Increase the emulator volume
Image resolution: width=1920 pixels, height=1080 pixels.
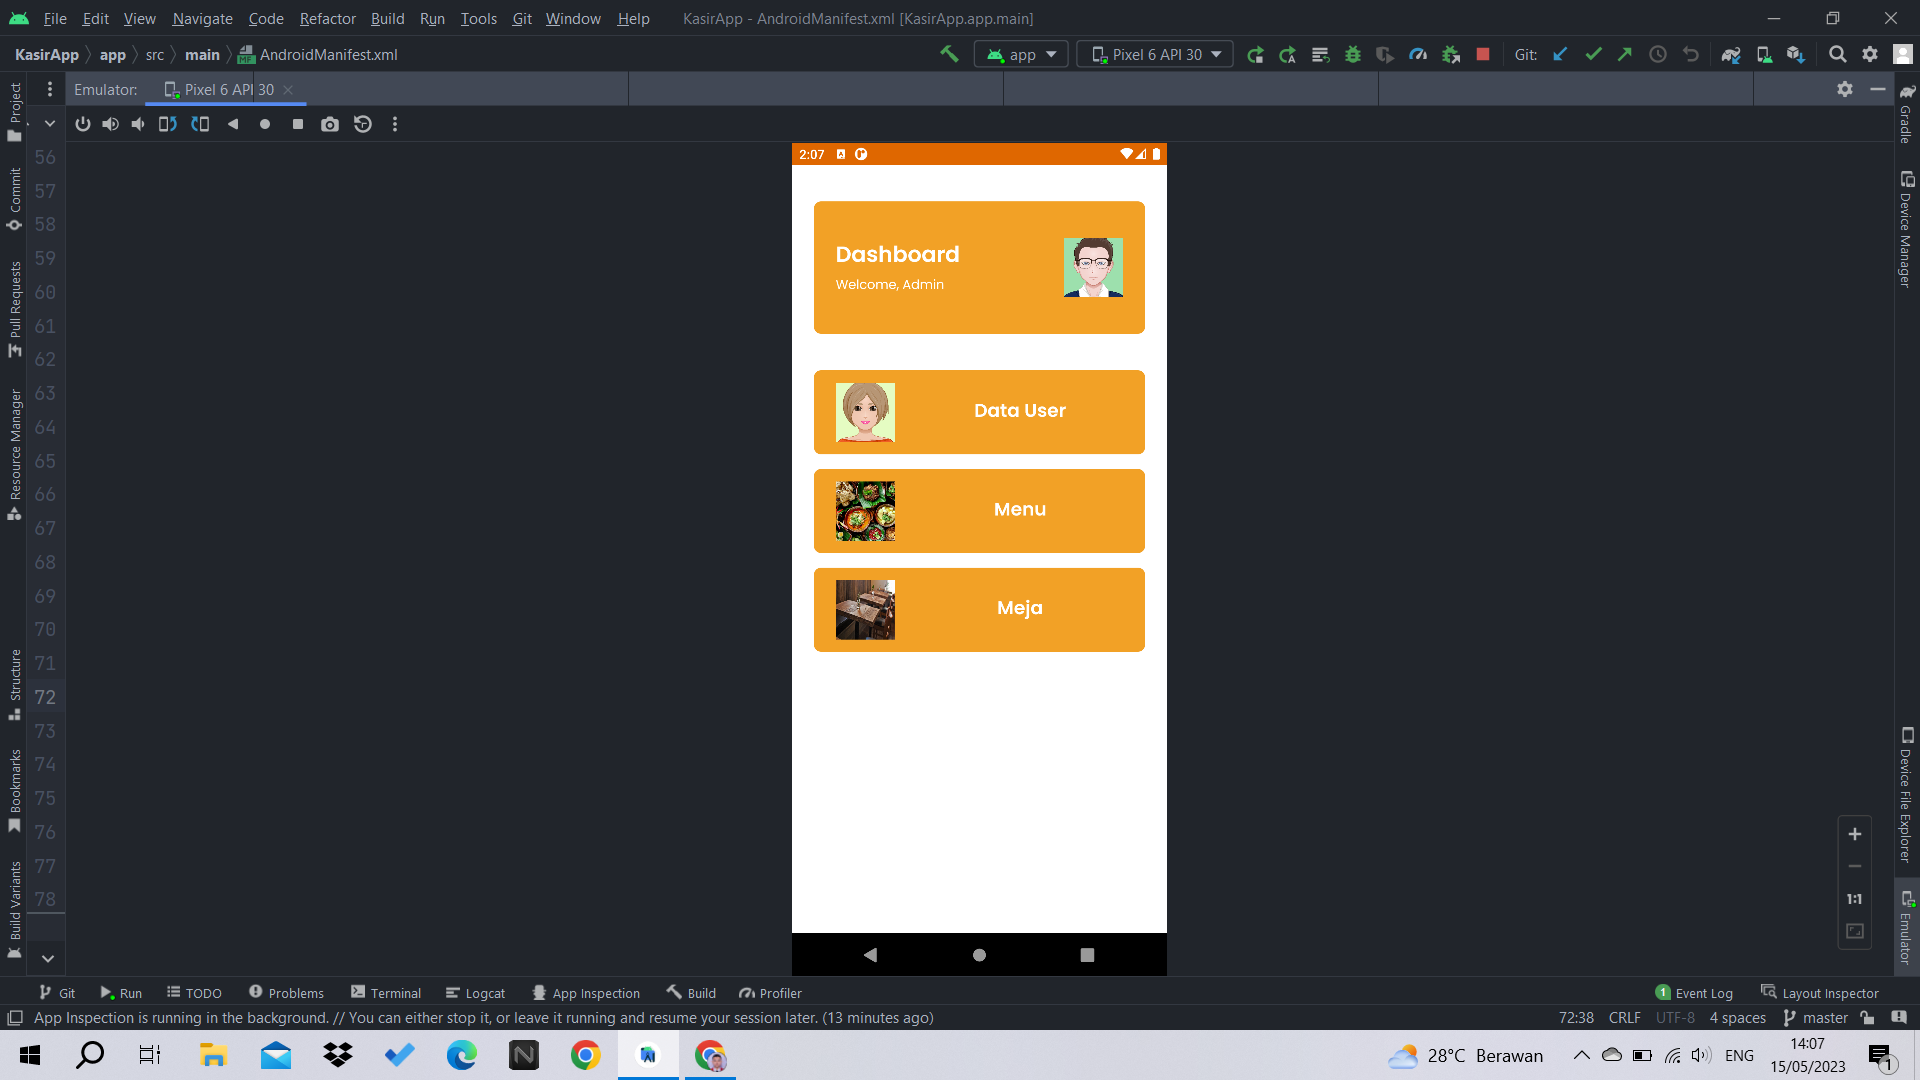click(110, 124)
